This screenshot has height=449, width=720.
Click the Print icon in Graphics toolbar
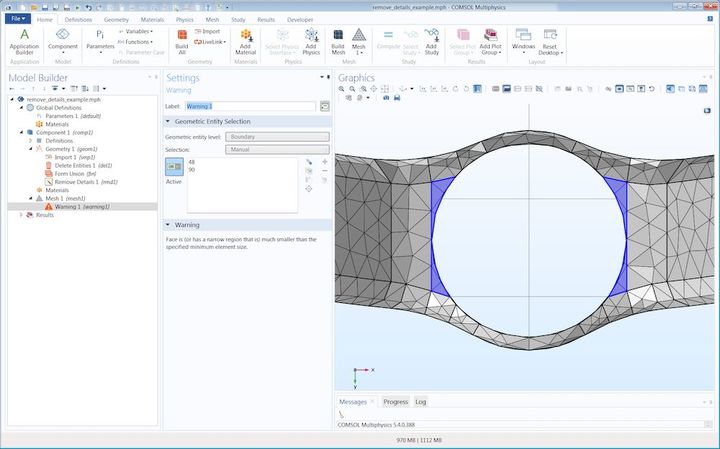pyautogui.click(x=397, y=98)
